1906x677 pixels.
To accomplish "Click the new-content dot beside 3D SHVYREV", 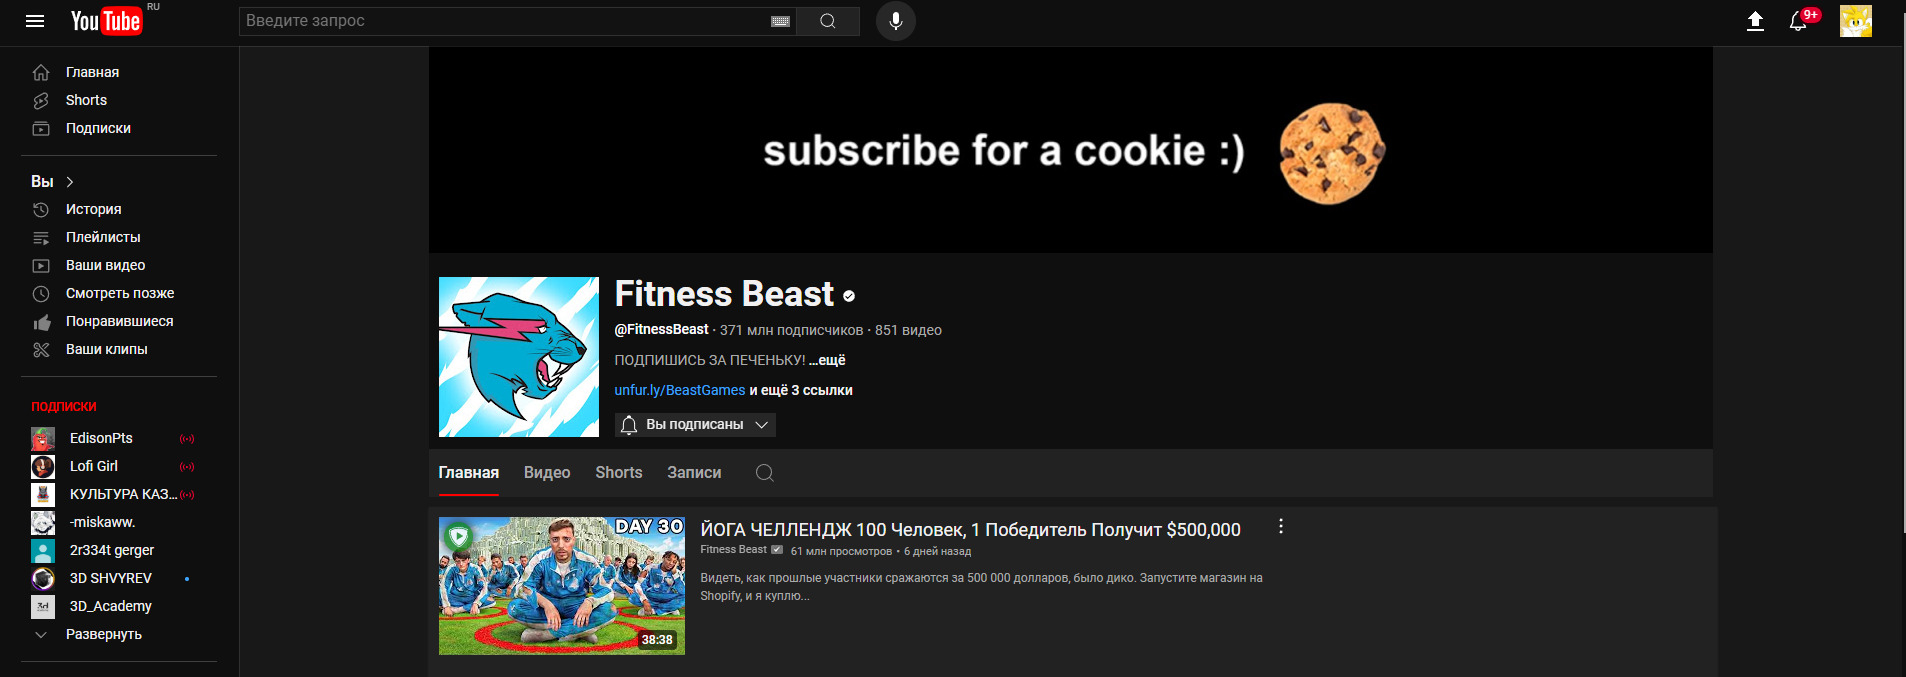I will [x=187, y=579].
